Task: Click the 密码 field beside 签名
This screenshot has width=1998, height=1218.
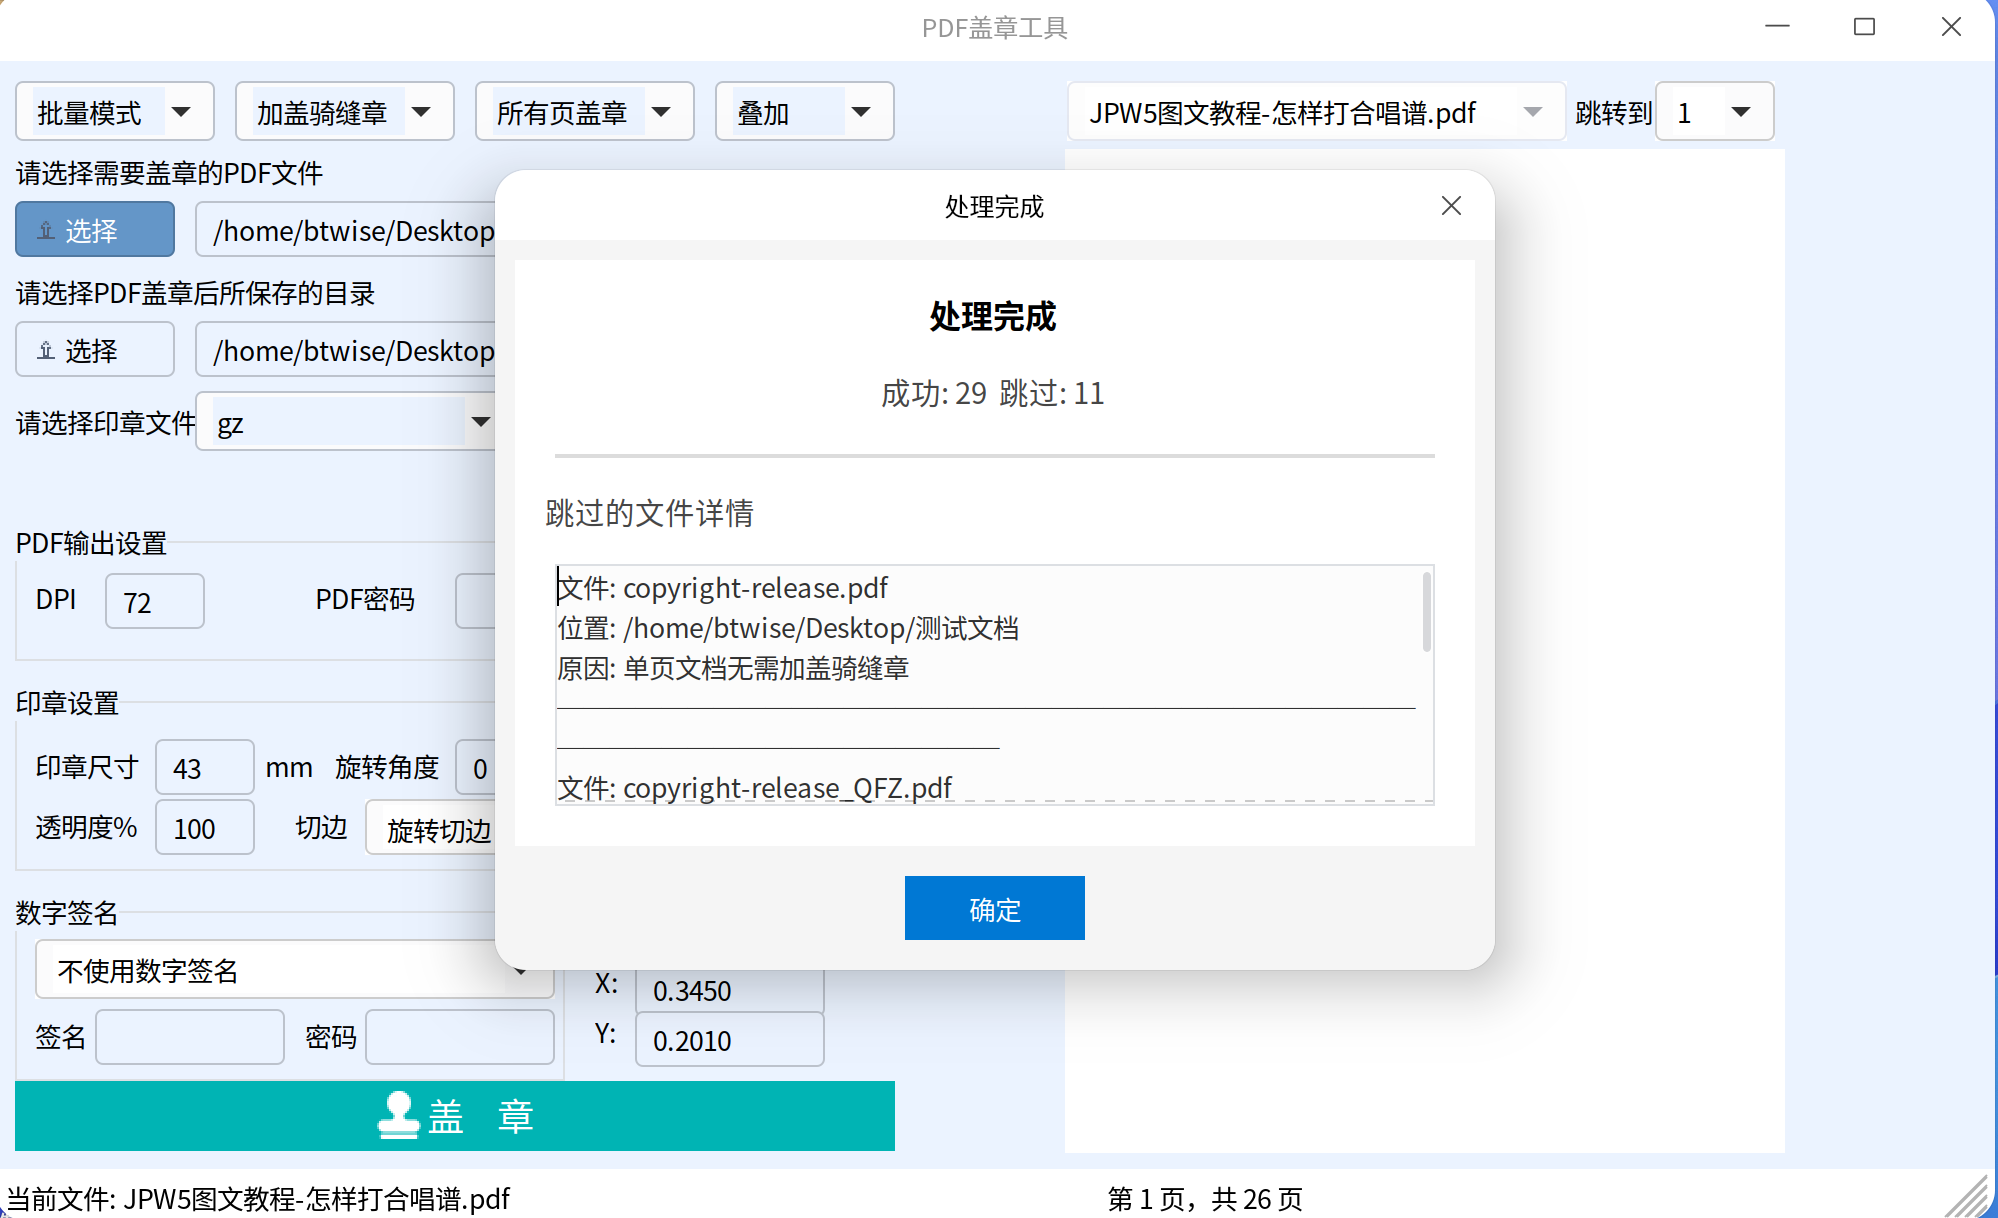Action: [x=460, y=1037]
